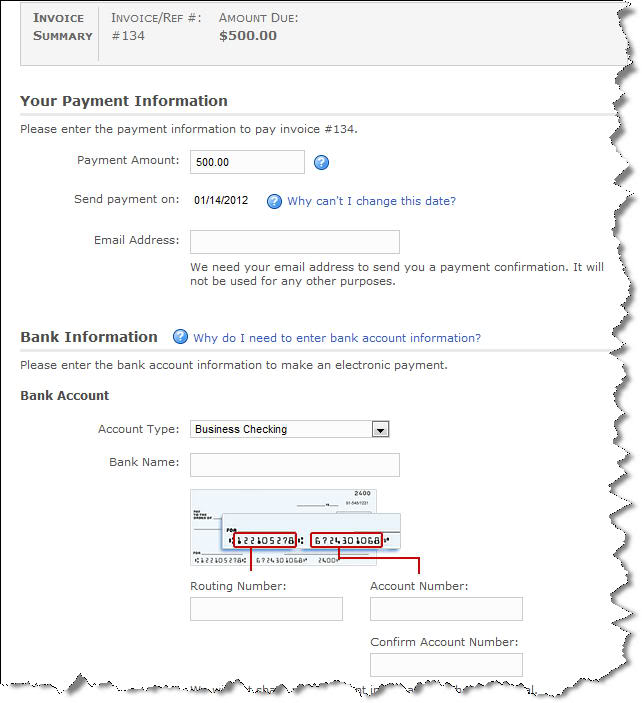This screenshot has height=703, width=642.
Task: Open "Why can't I change this date?" link
Action: [x=371, y=201]
